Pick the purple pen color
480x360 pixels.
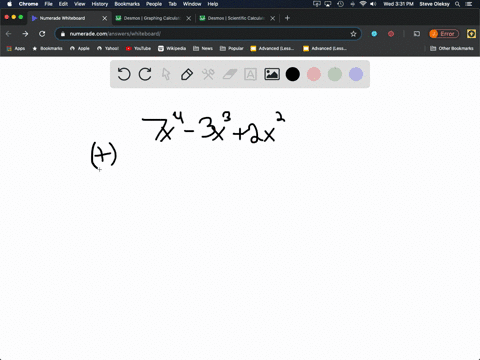pyautogui.click(x=356, y=74)
